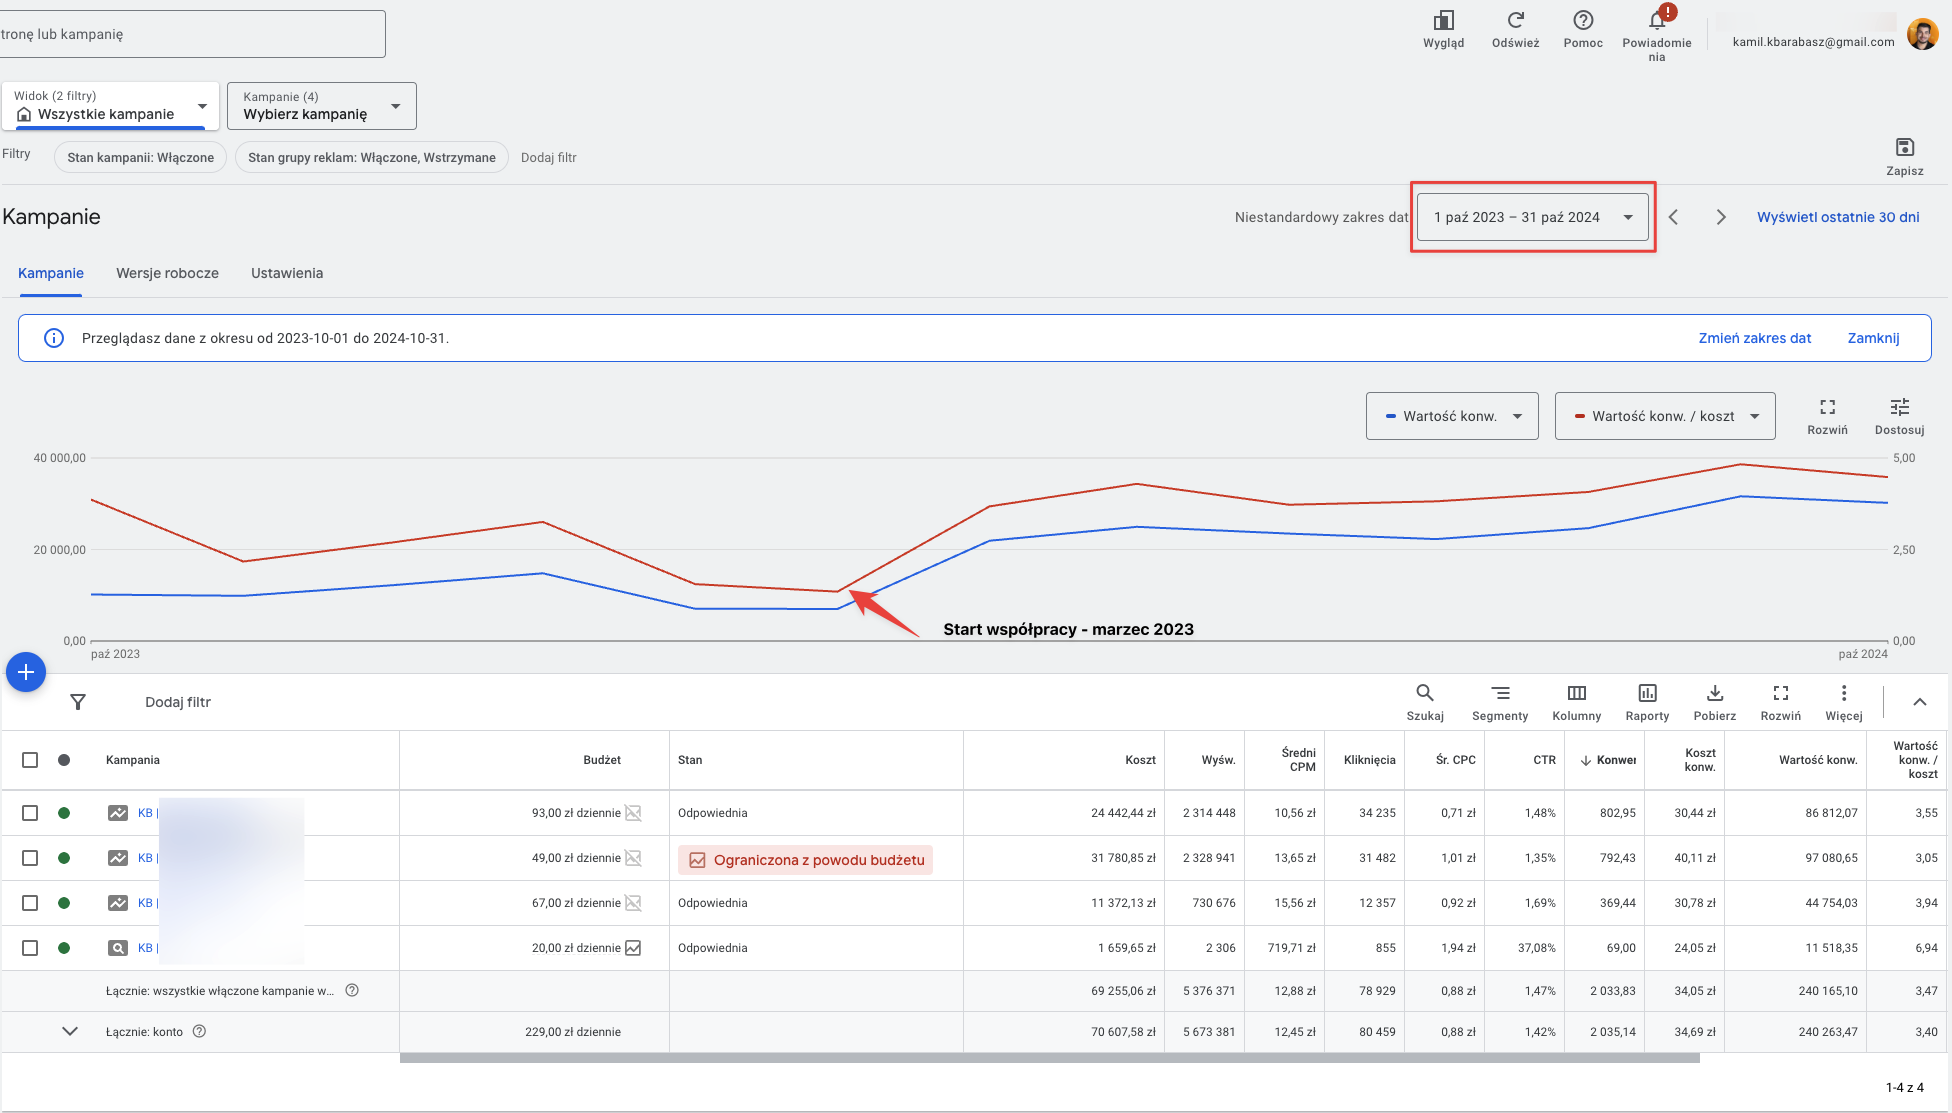Open the blue Wartość konw. metric dropdown
This screenshot has height=1113, width=1952.
pos(1452,416)
